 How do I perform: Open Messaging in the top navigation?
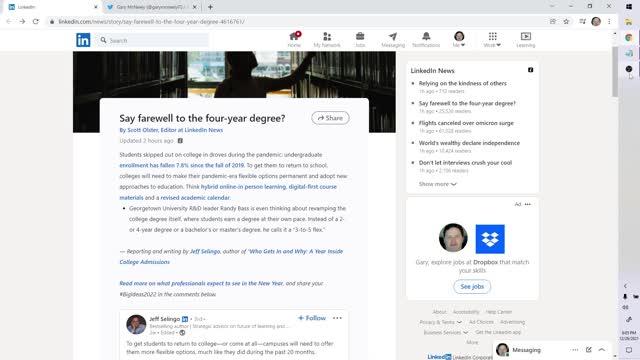point(393,40)
